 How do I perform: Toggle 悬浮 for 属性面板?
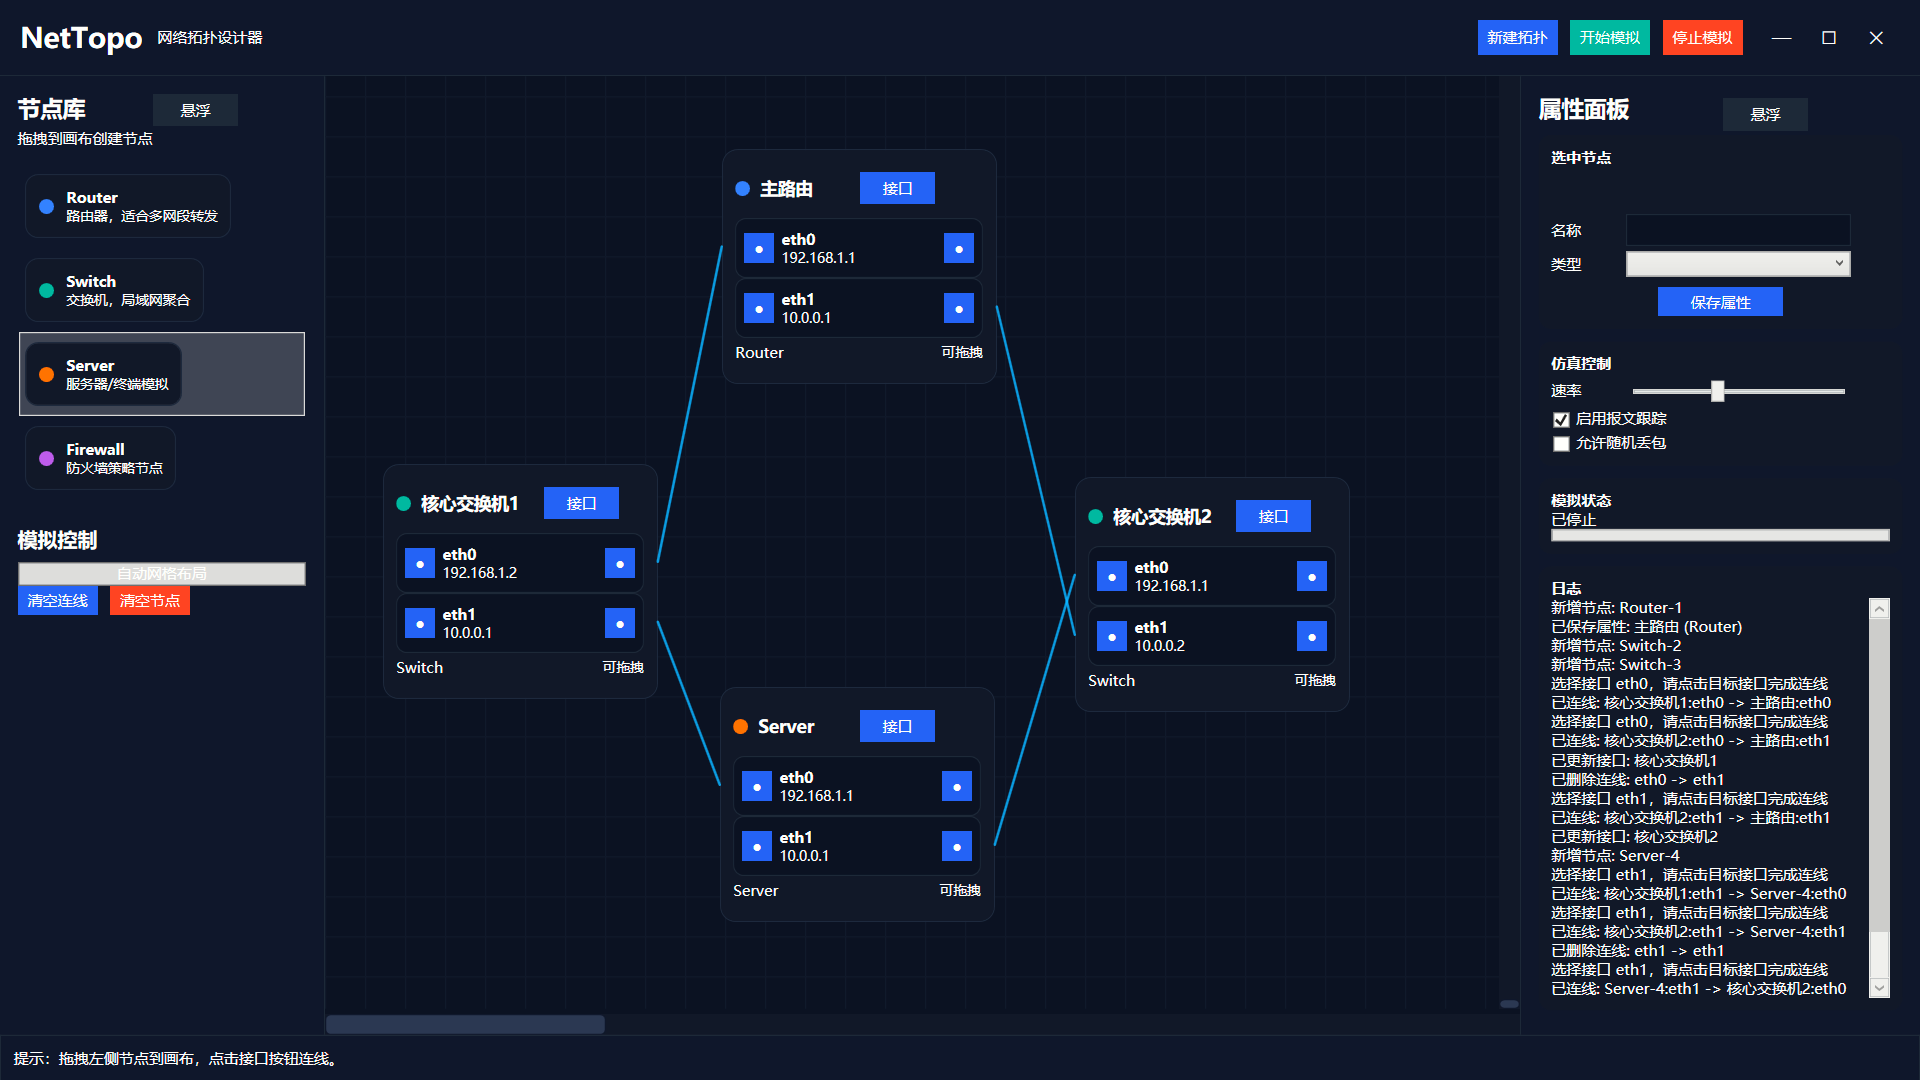coord(1764,114)
